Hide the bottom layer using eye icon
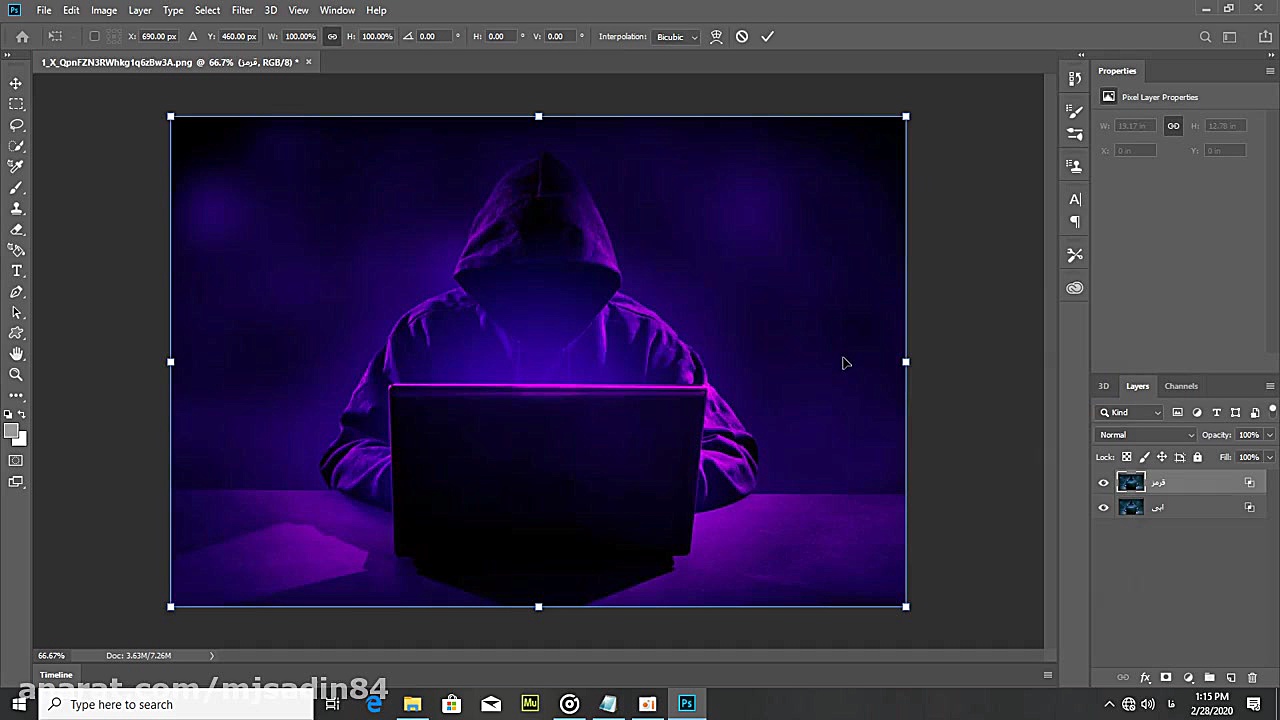The image size is (1280, 720). coord(1104,508)
